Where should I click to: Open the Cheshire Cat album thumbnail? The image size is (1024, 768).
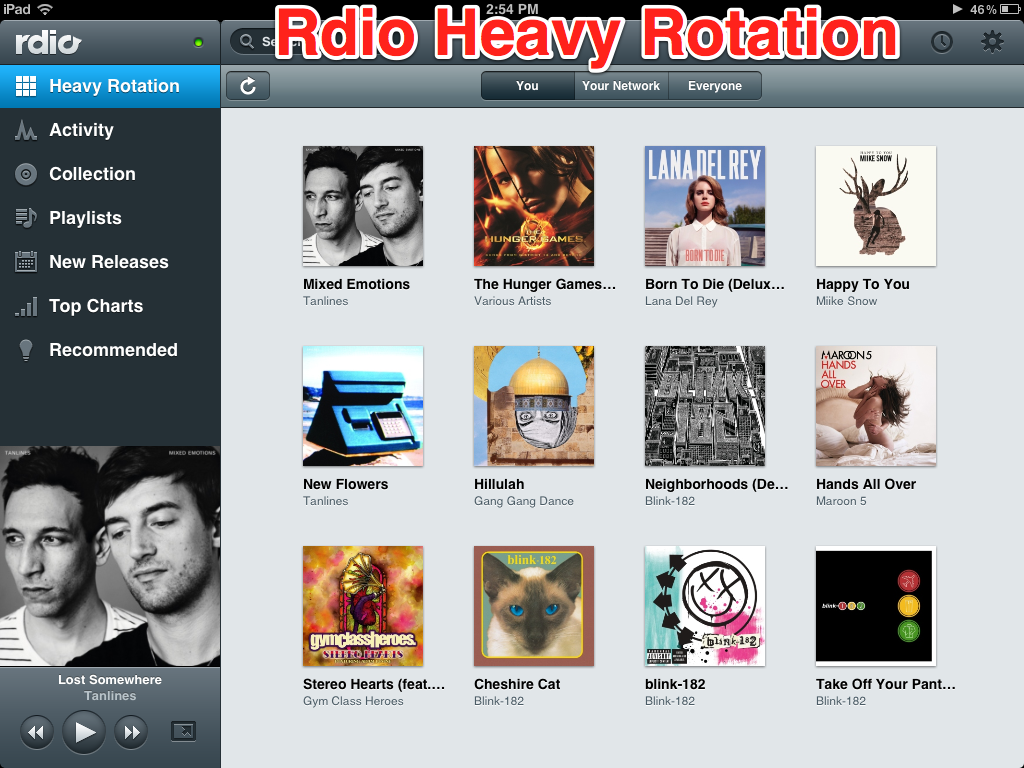click(534, 606)
